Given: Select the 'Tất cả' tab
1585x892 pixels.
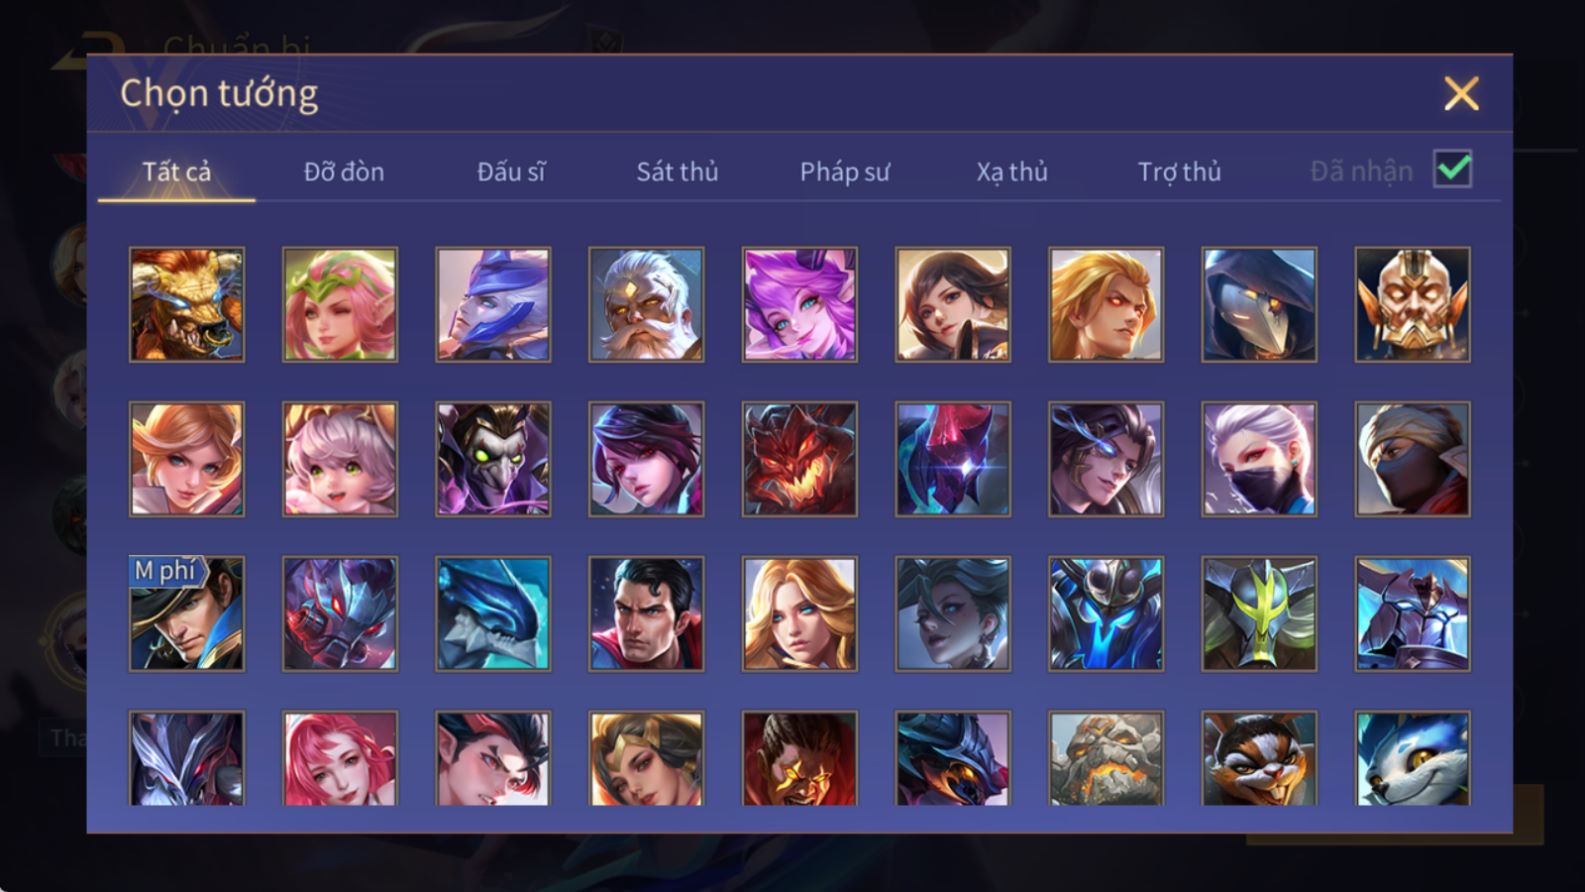Looking at the screenshot, I should (176, 172).
